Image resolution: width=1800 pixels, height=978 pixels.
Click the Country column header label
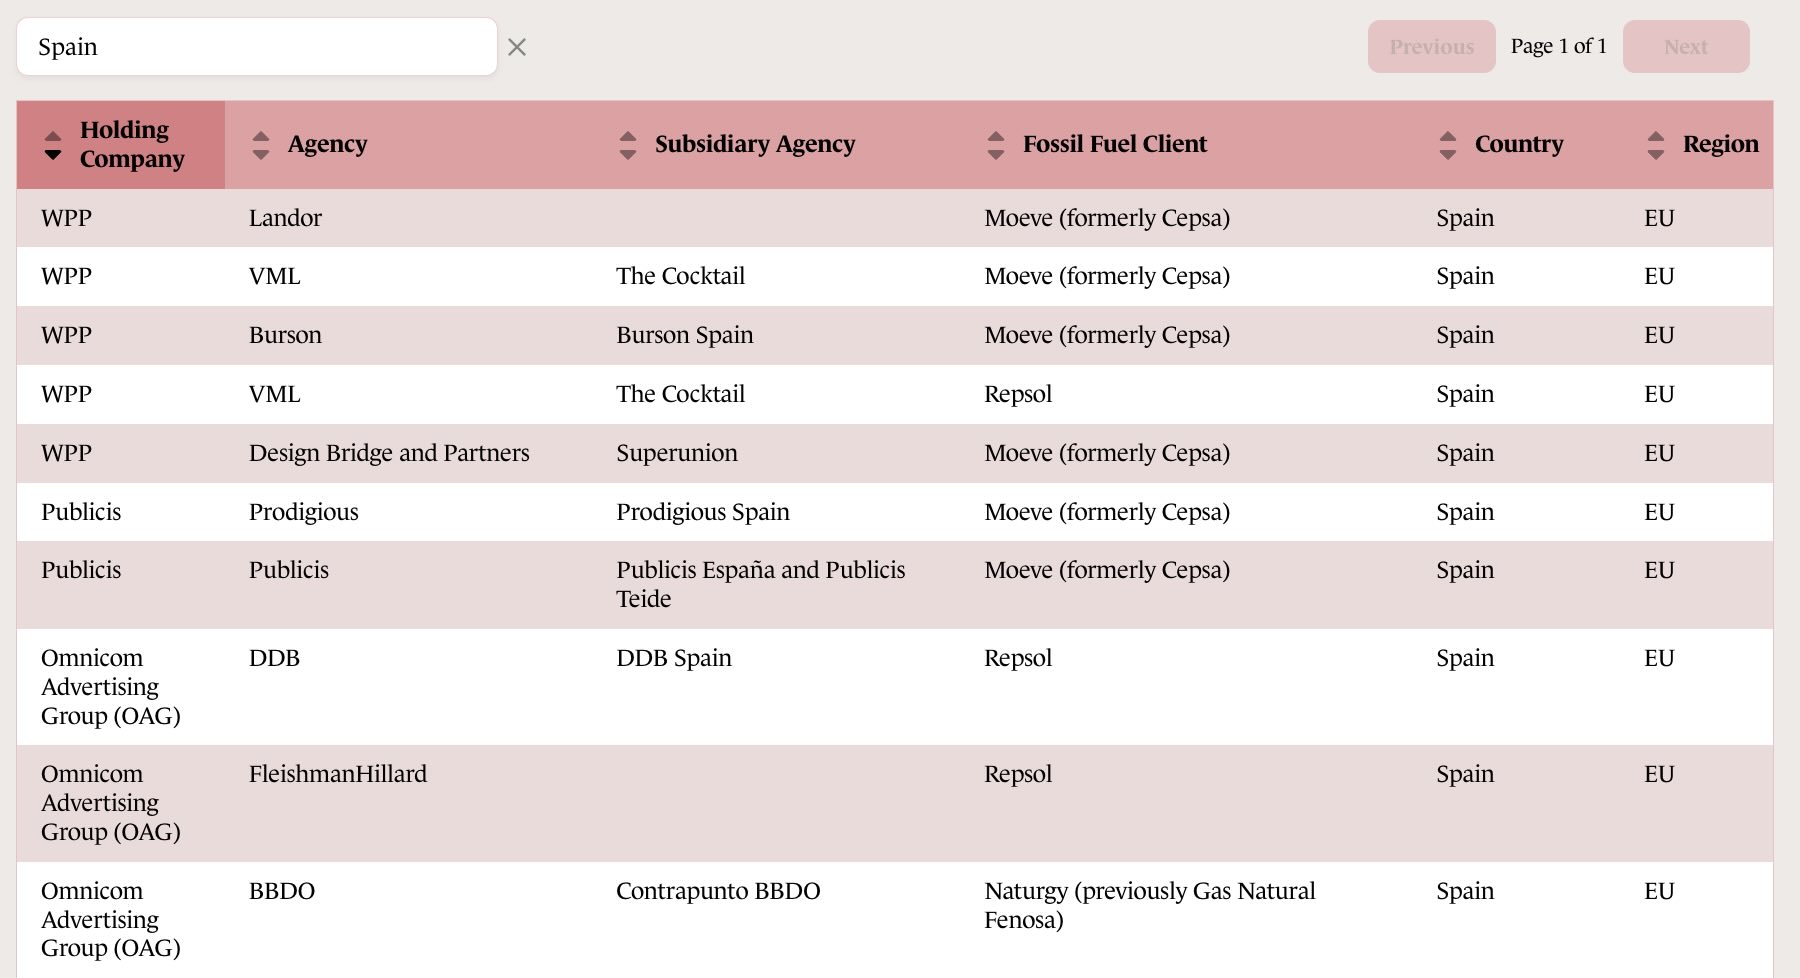point(1519,145)
